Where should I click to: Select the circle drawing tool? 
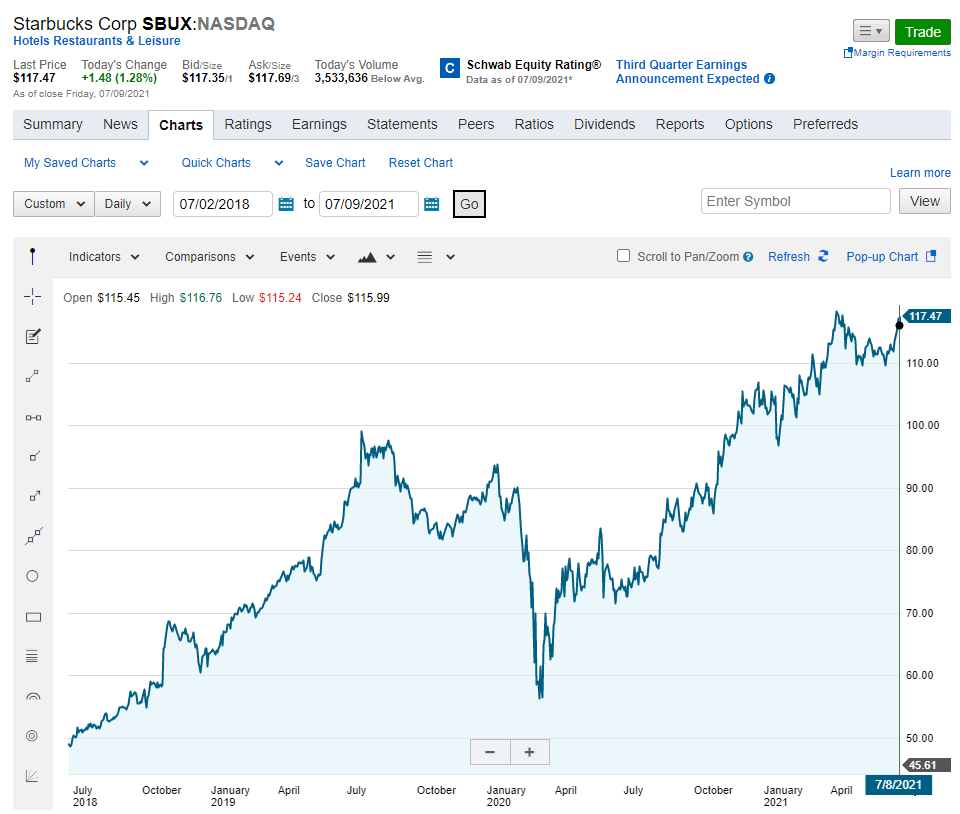click(x=32, y=576)
